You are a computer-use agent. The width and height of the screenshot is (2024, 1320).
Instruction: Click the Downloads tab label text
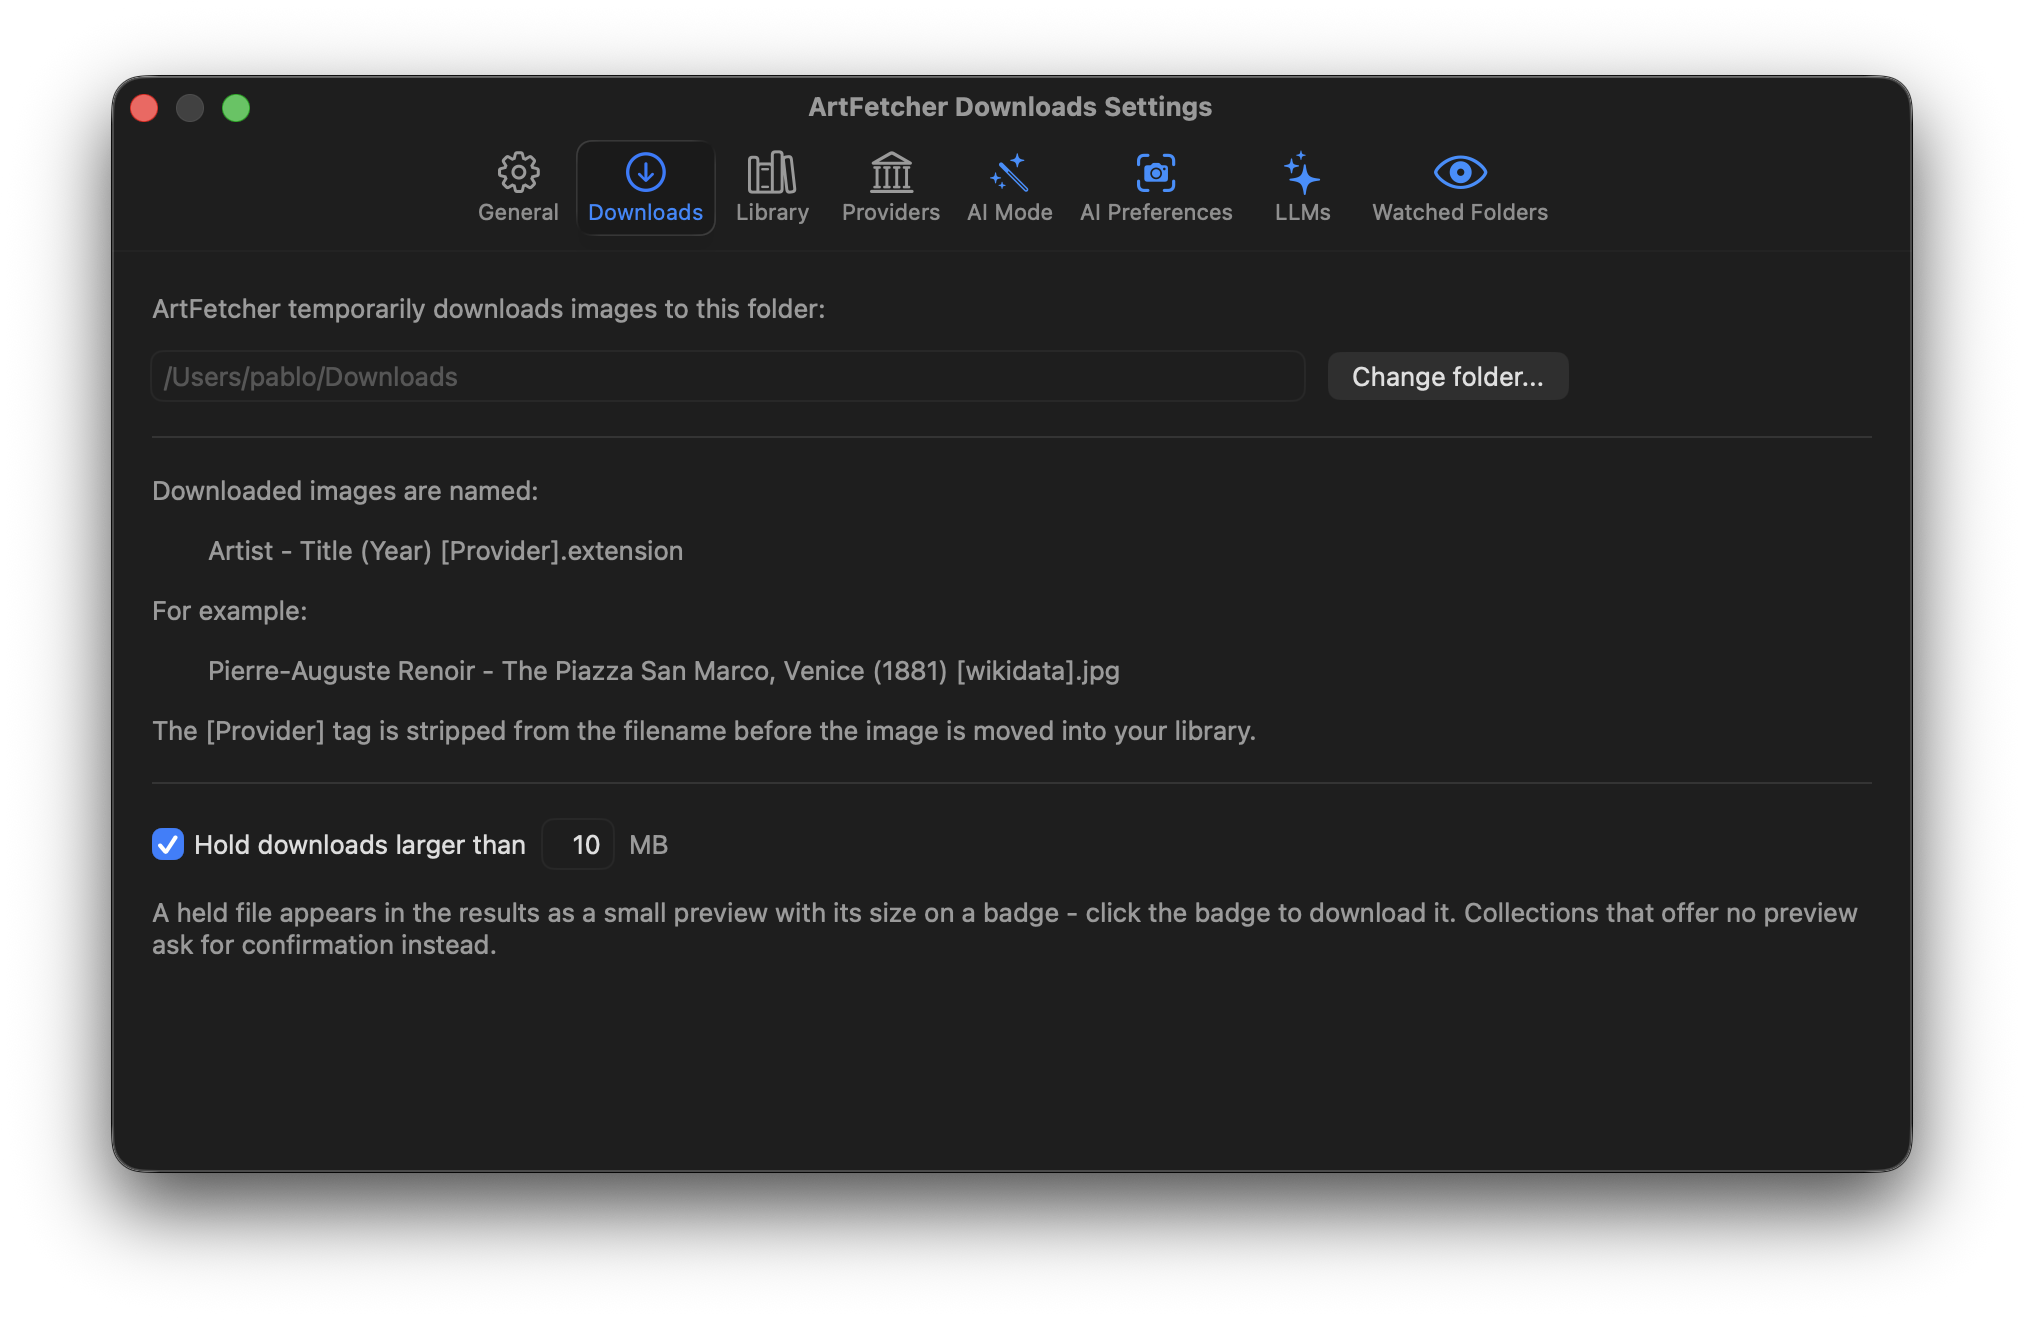(645, 212)
